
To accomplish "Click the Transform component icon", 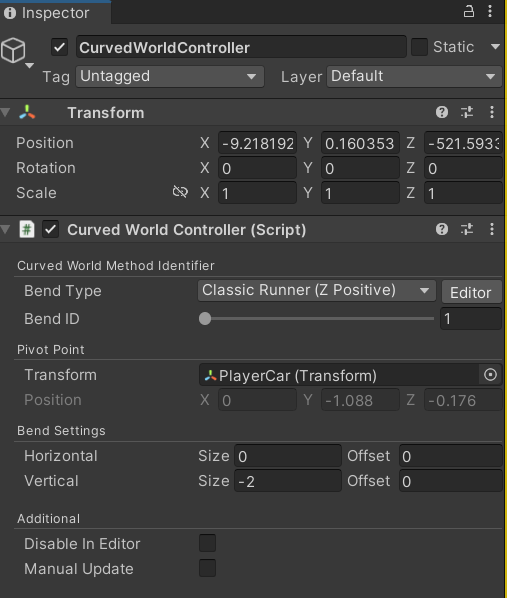I will [x=27, y=113].
